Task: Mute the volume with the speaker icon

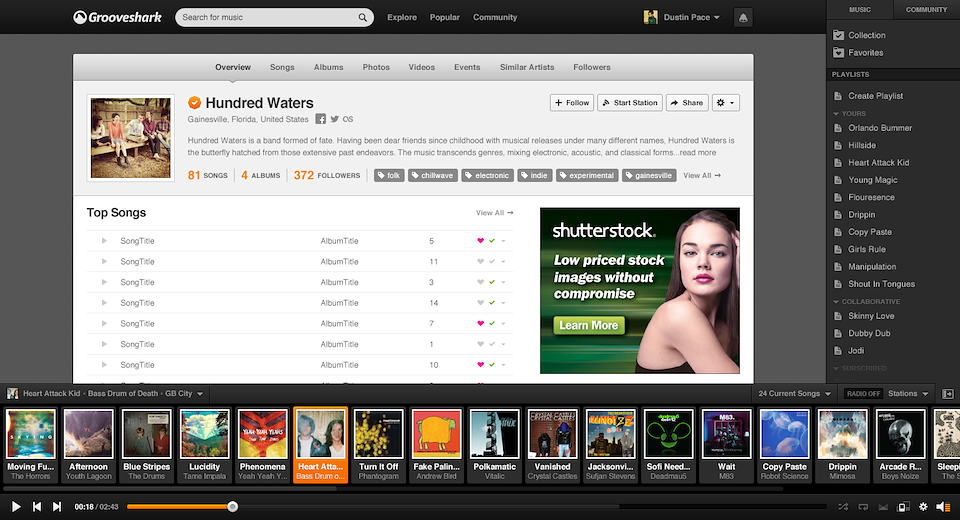Action: 941,507
